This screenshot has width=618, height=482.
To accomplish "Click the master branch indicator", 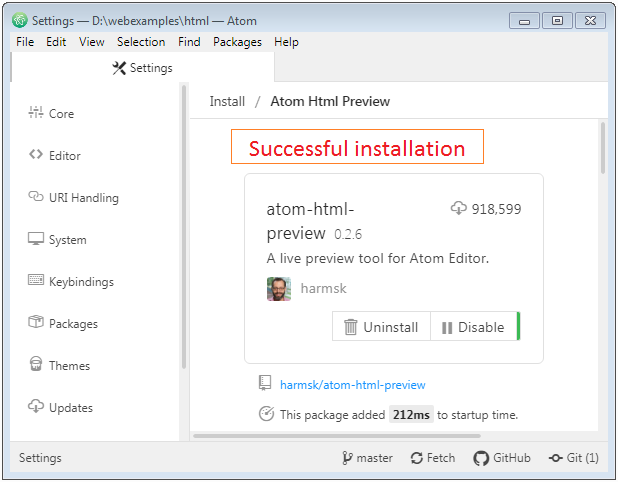I will [x=367, y=458].
